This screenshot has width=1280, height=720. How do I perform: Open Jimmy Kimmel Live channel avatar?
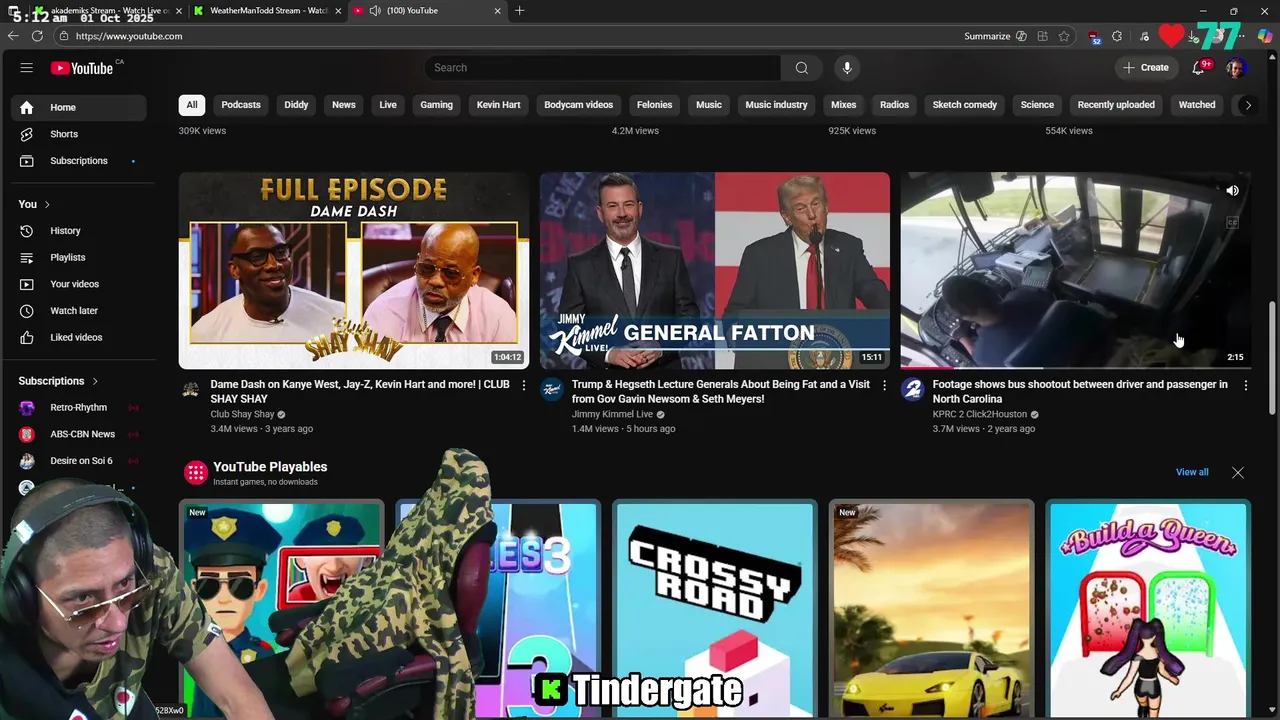click(x=551, y=390)
